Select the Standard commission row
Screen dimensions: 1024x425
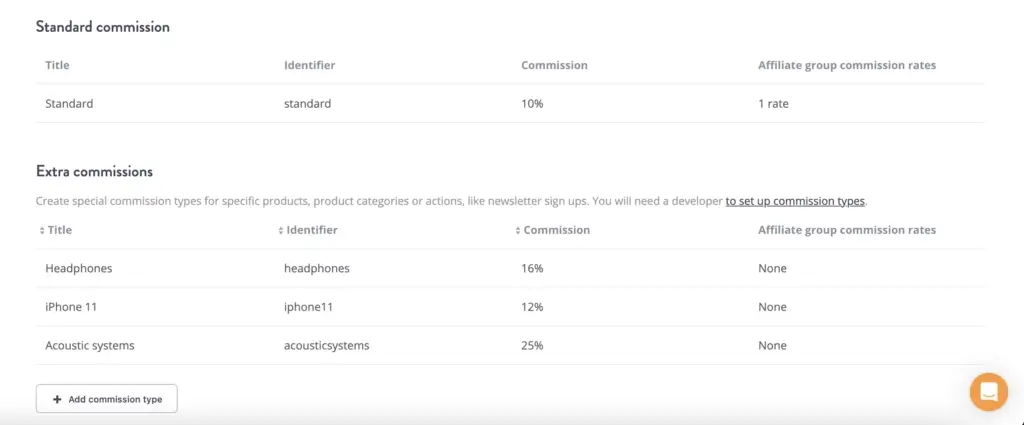click(x=69, y=103)
